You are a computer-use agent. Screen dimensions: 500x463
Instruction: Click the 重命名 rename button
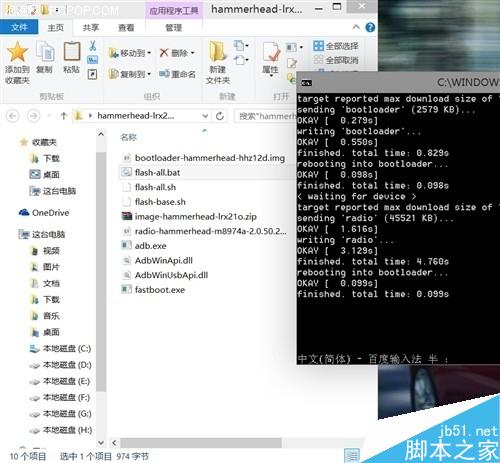177,74
